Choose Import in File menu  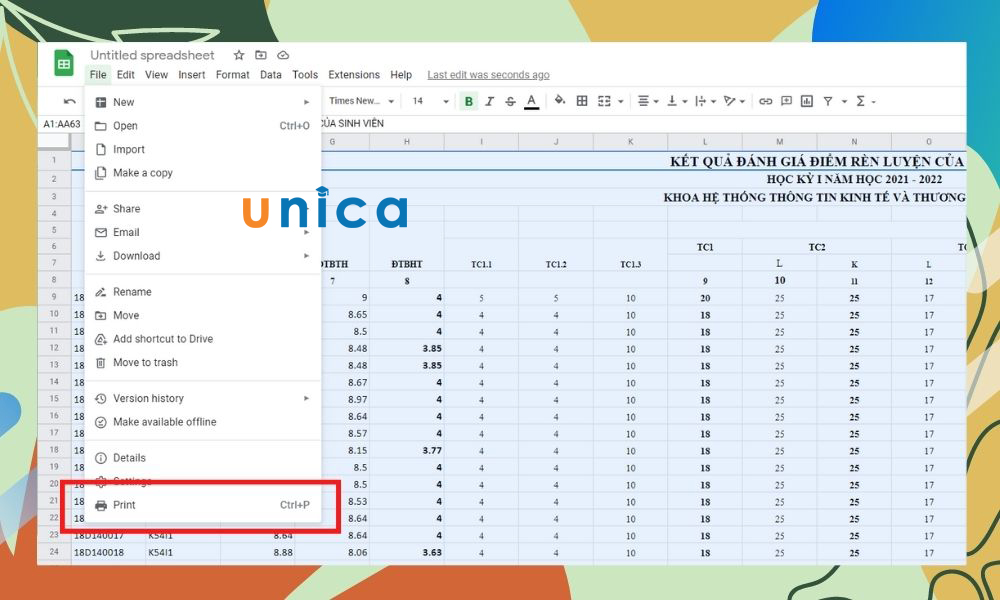click(203, 149)
